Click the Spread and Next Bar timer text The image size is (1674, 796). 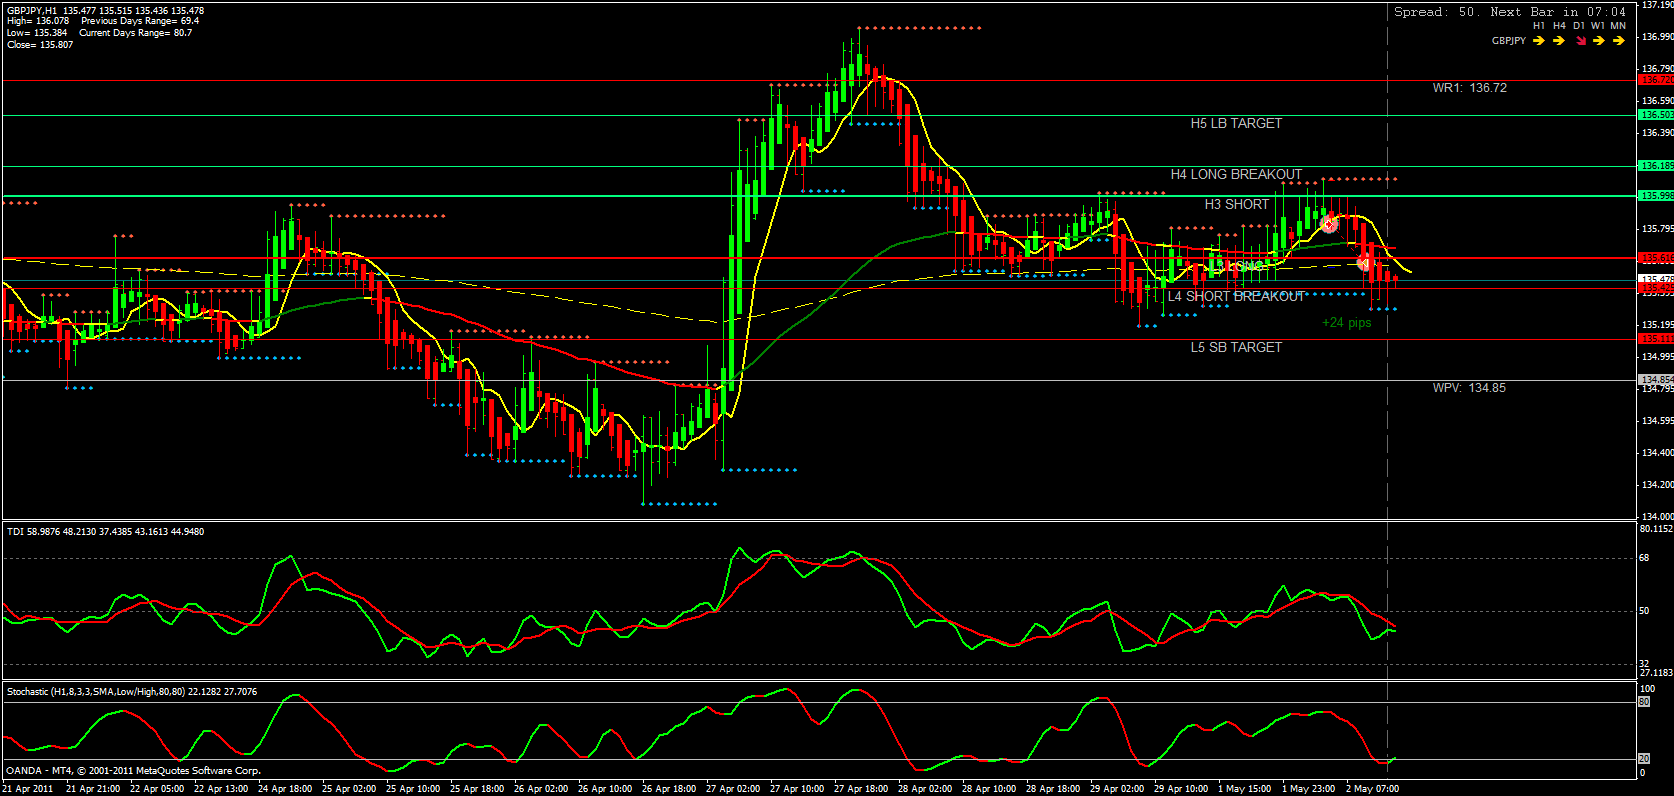coord(1510,12)
